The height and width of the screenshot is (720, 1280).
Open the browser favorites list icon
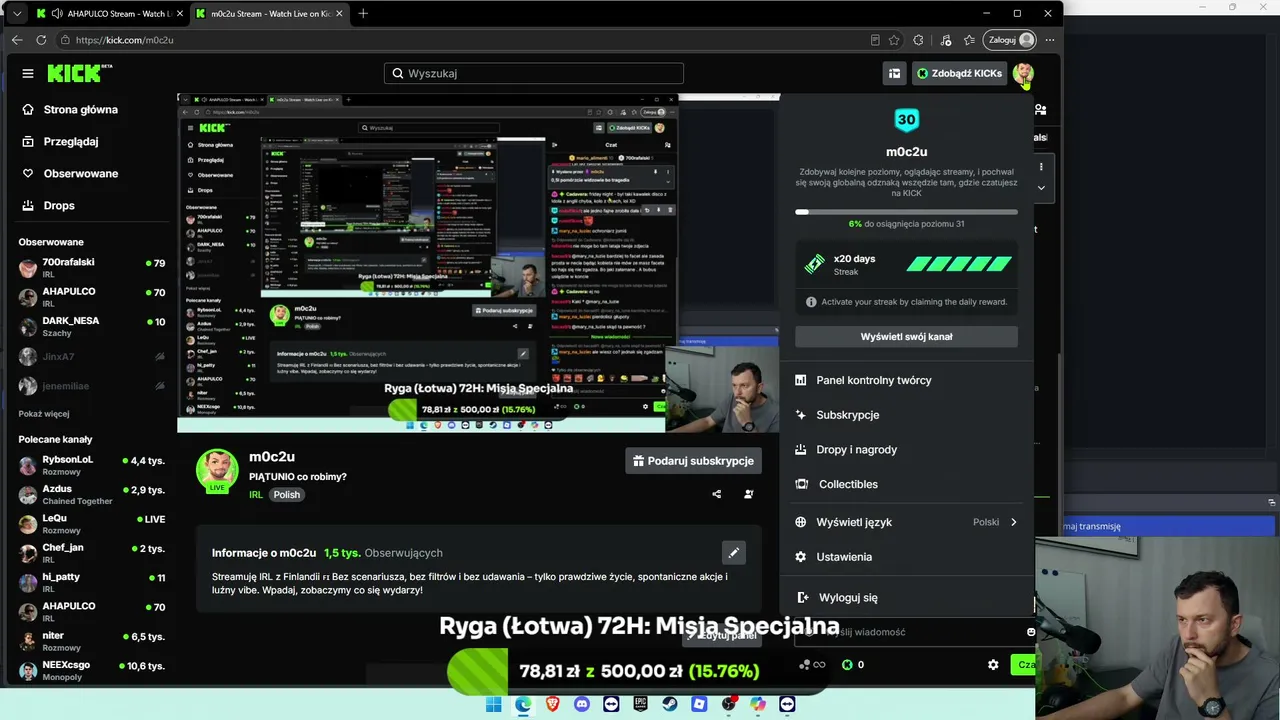click(x=969, y=40)
